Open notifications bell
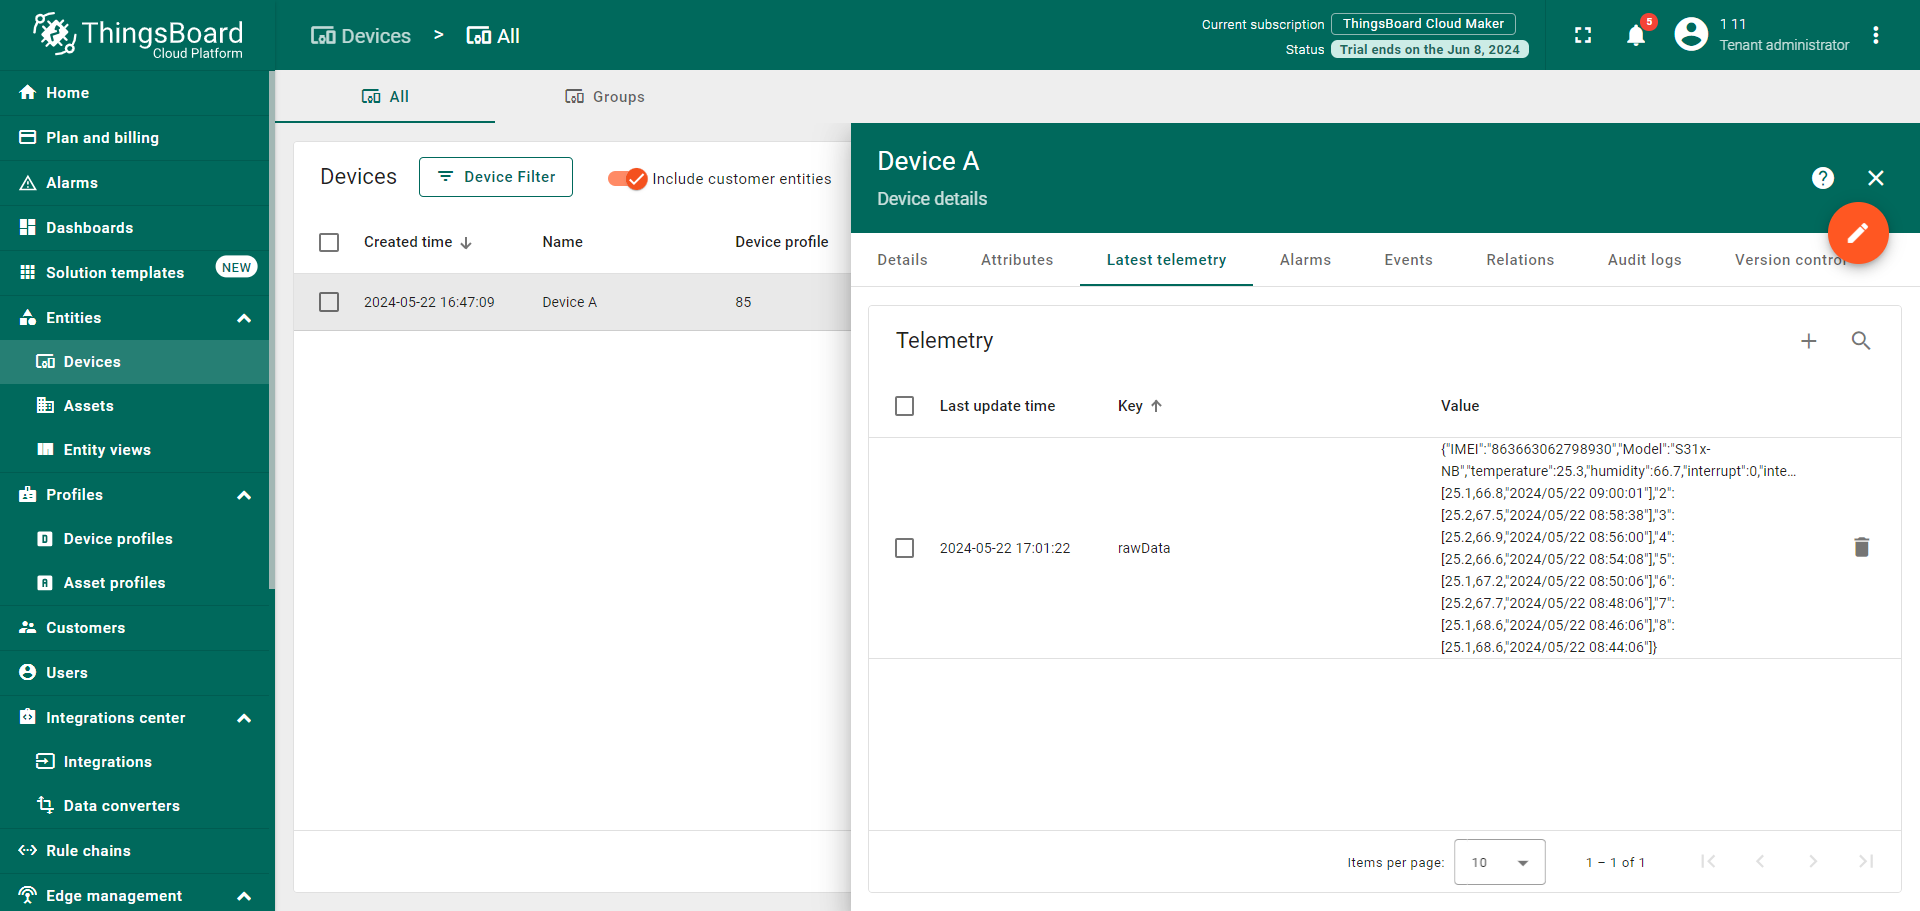 (x=1636, y=35)
